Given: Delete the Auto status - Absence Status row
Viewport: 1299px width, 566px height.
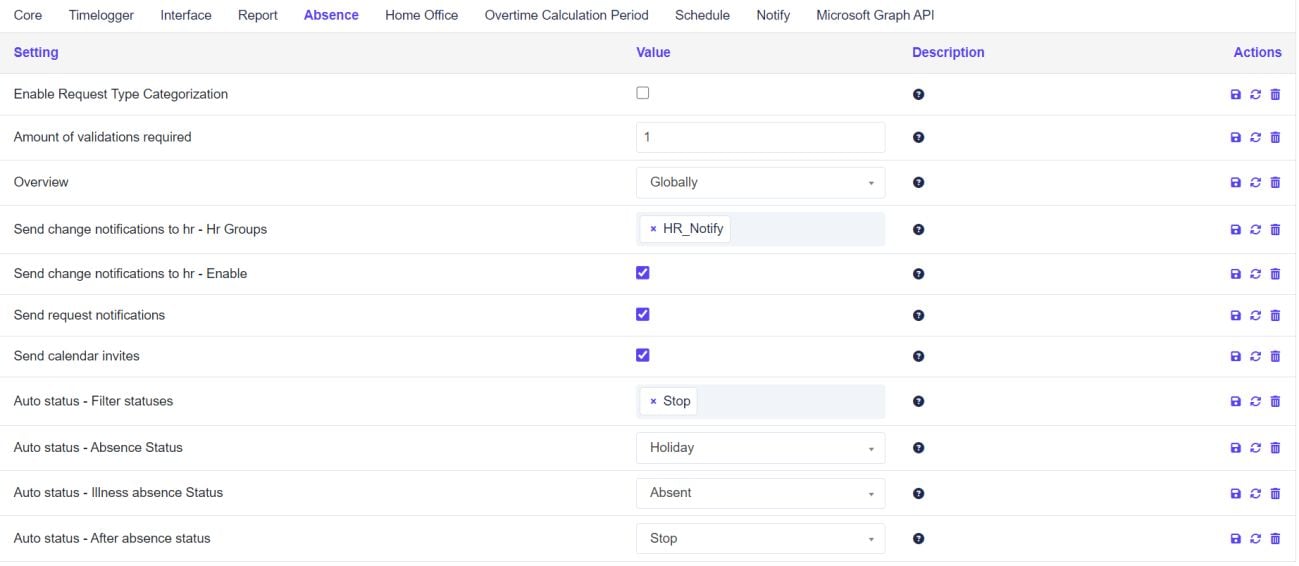Looking at the screenshot, I should click(x=1275, y=448).
